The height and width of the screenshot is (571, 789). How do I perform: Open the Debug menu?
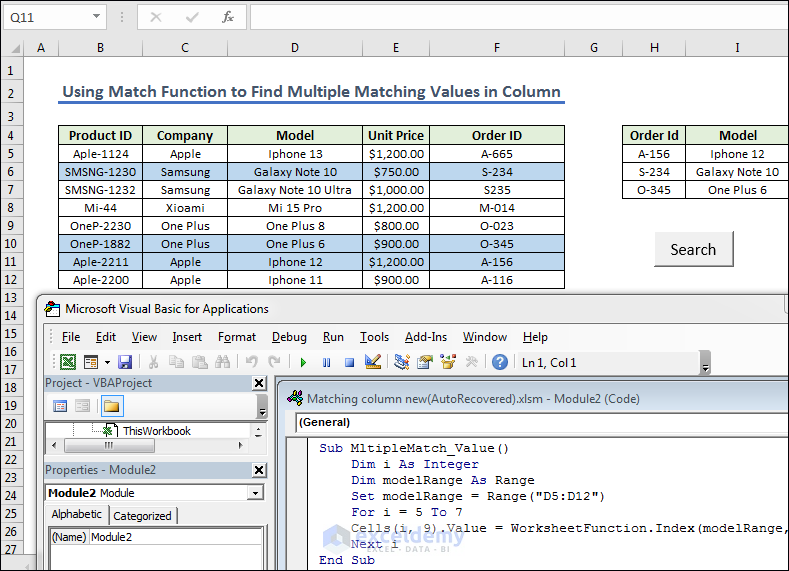tap(289, 337)
